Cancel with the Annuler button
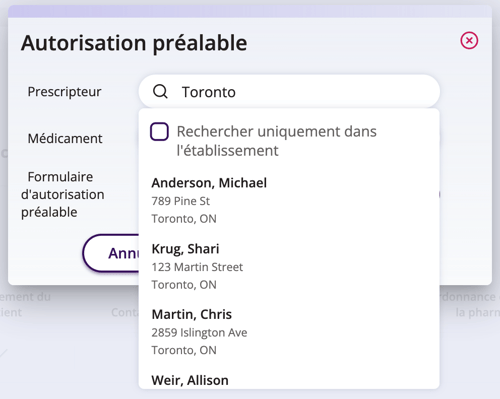This screenshot has width=500, height=399. (111, 253)
